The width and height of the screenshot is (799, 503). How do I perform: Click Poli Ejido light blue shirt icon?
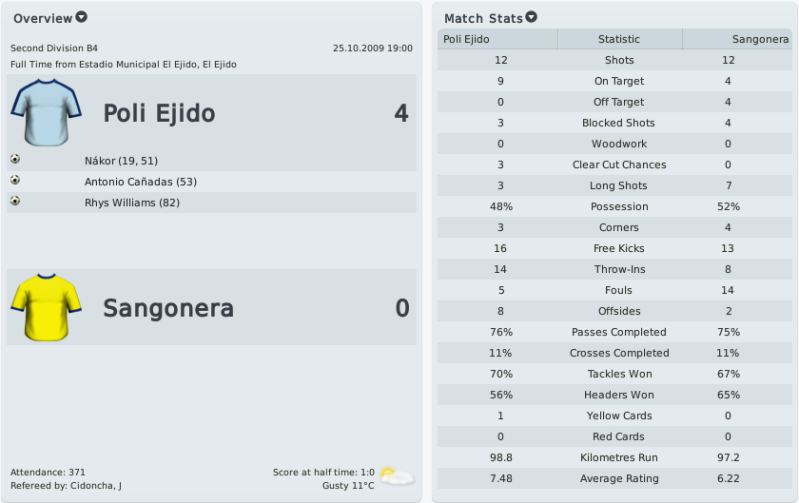46,113
